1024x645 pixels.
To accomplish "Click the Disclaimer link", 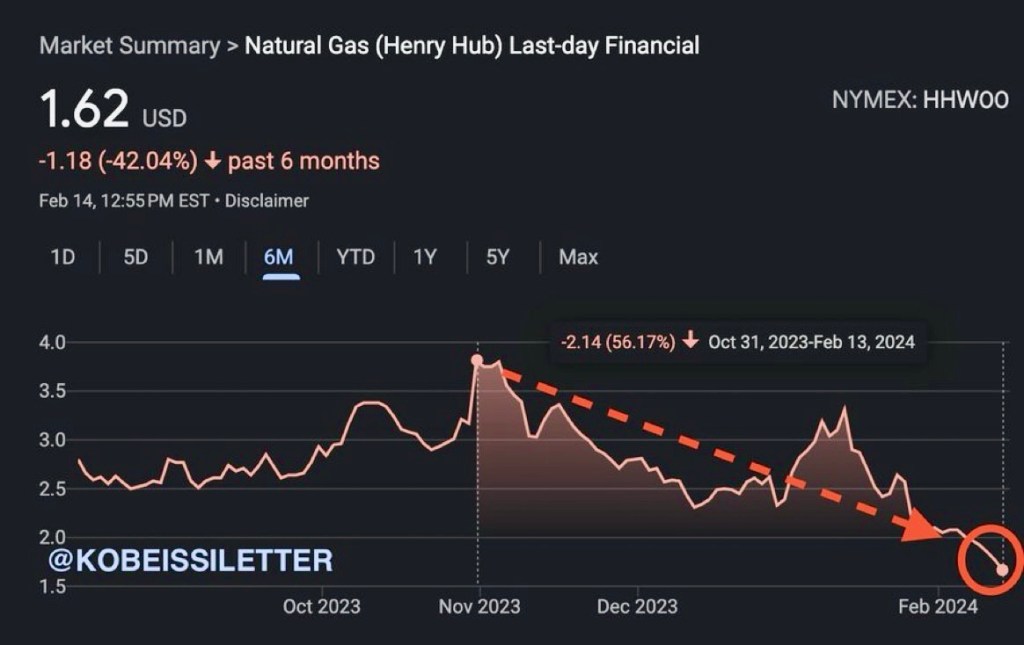I will coord(266,201).
